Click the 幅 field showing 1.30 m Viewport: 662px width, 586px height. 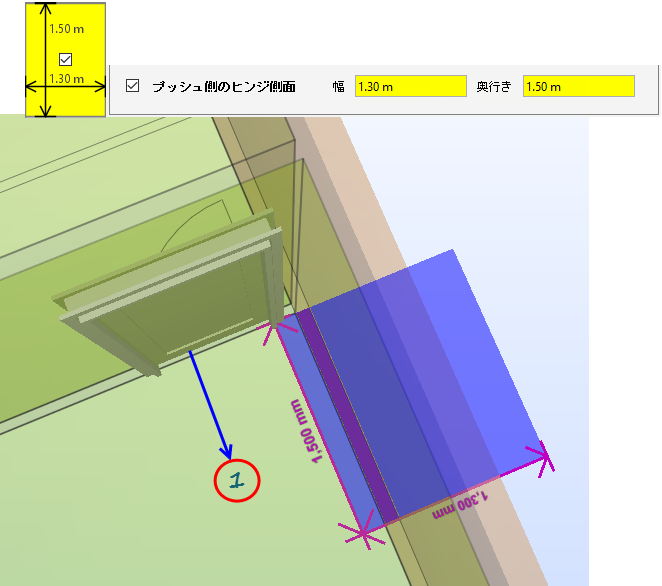click(410, 86)
